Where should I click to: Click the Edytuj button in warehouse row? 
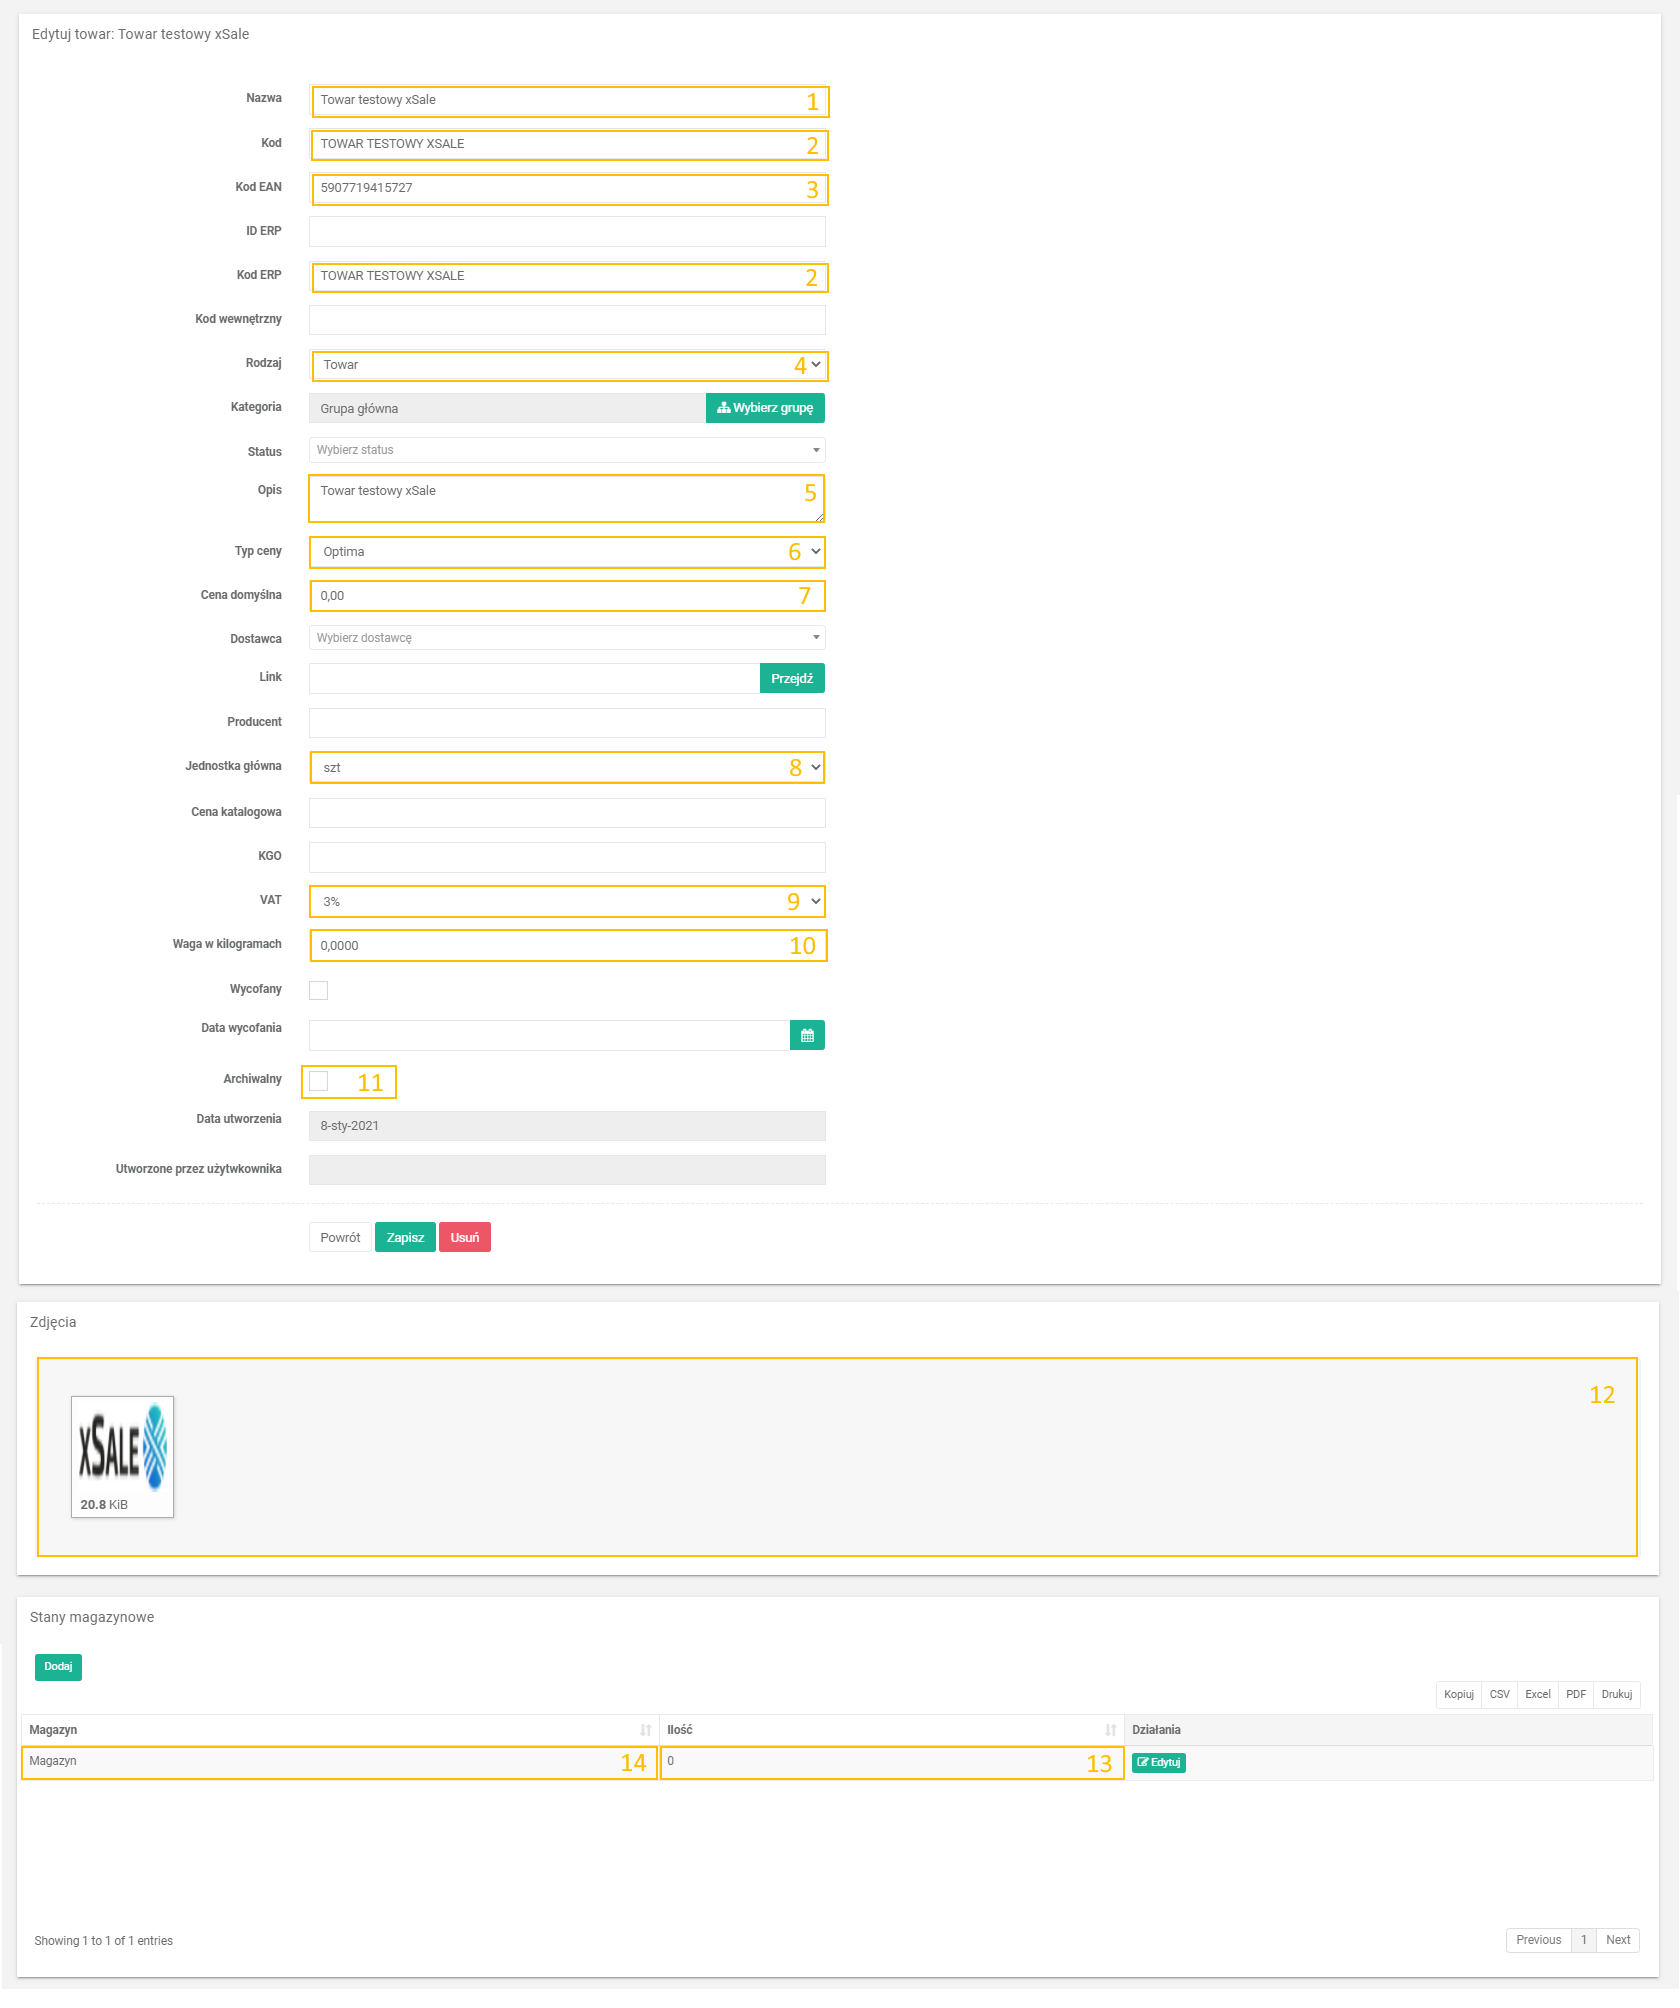[x=1158, y=1763]
